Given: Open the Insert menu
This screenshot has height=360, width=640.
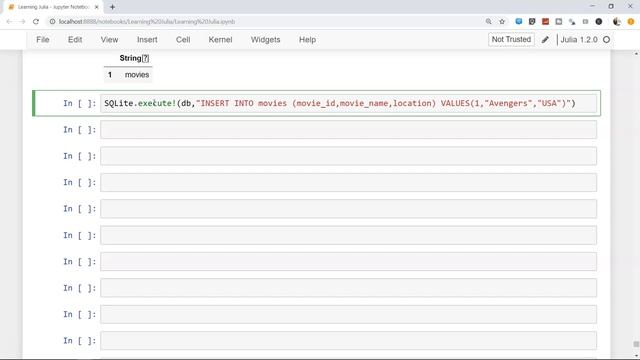Looking at the screenshot, I should coord(147,40).
